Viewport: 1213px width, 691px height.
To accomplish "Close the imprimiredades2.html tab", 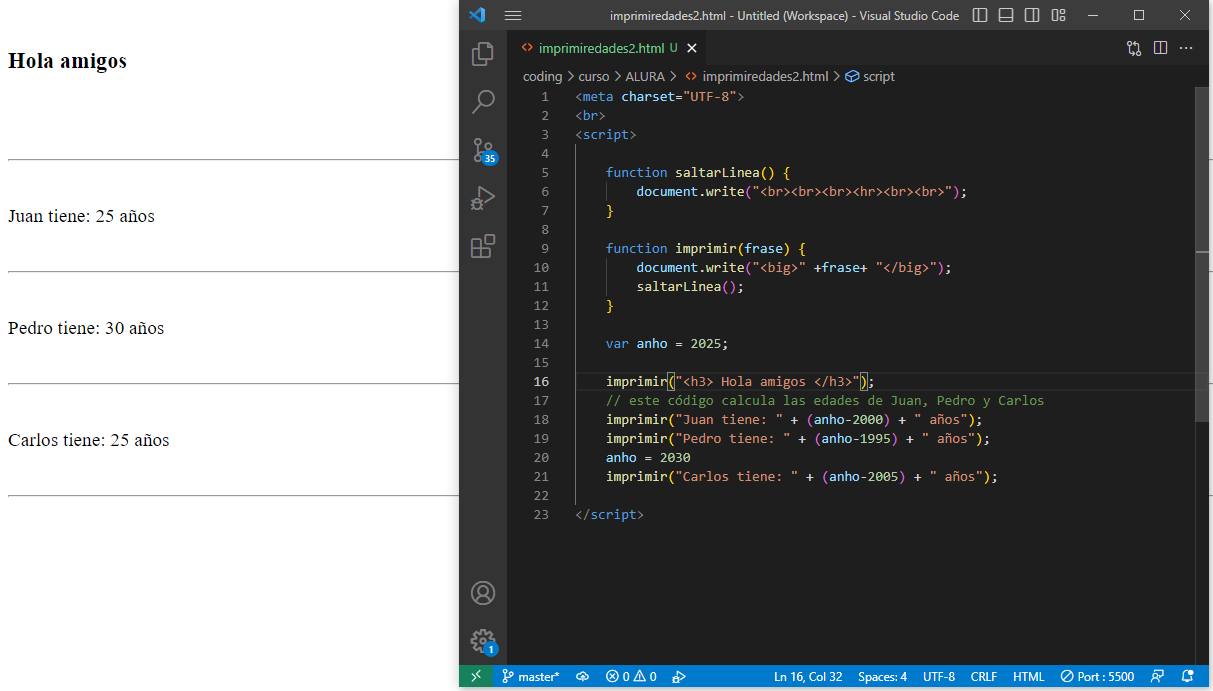I will [692, 48].
